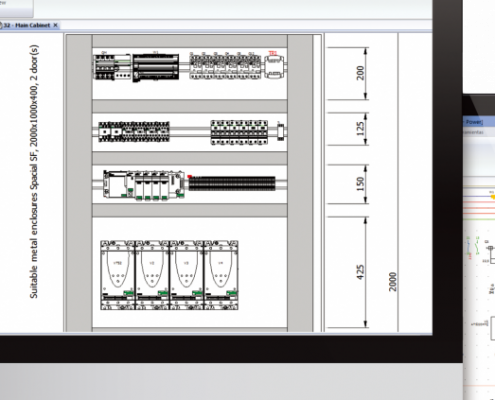Close the Main Cabinet tab
This screenshot has height=400, width=495.
click(55, 25)
